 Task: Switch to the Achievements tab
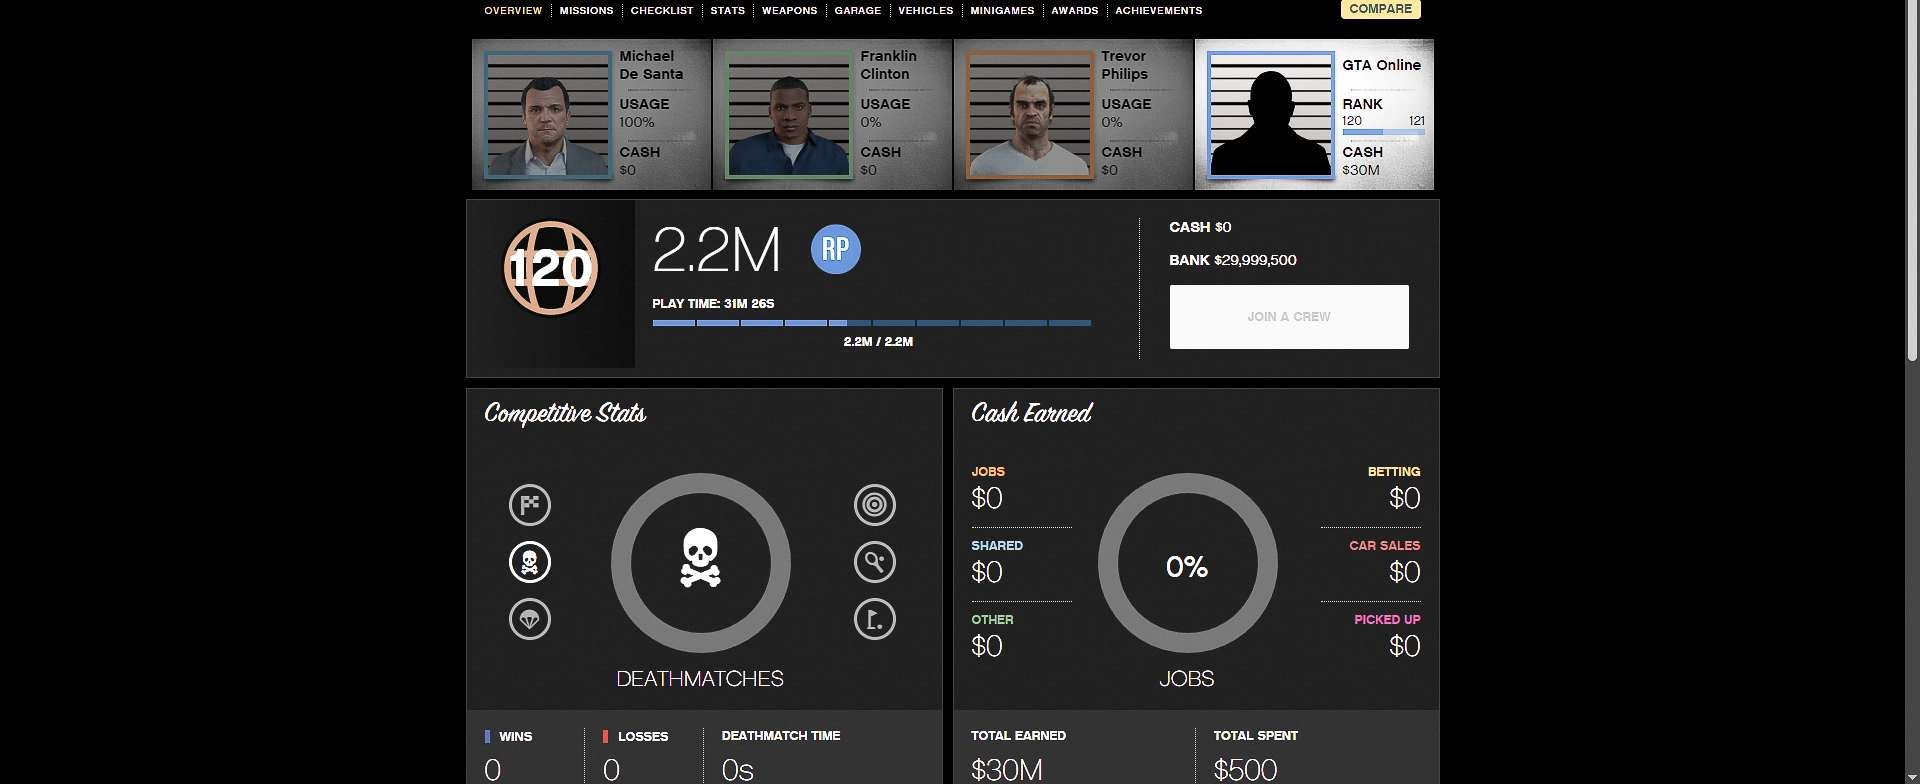point(1159,11)
